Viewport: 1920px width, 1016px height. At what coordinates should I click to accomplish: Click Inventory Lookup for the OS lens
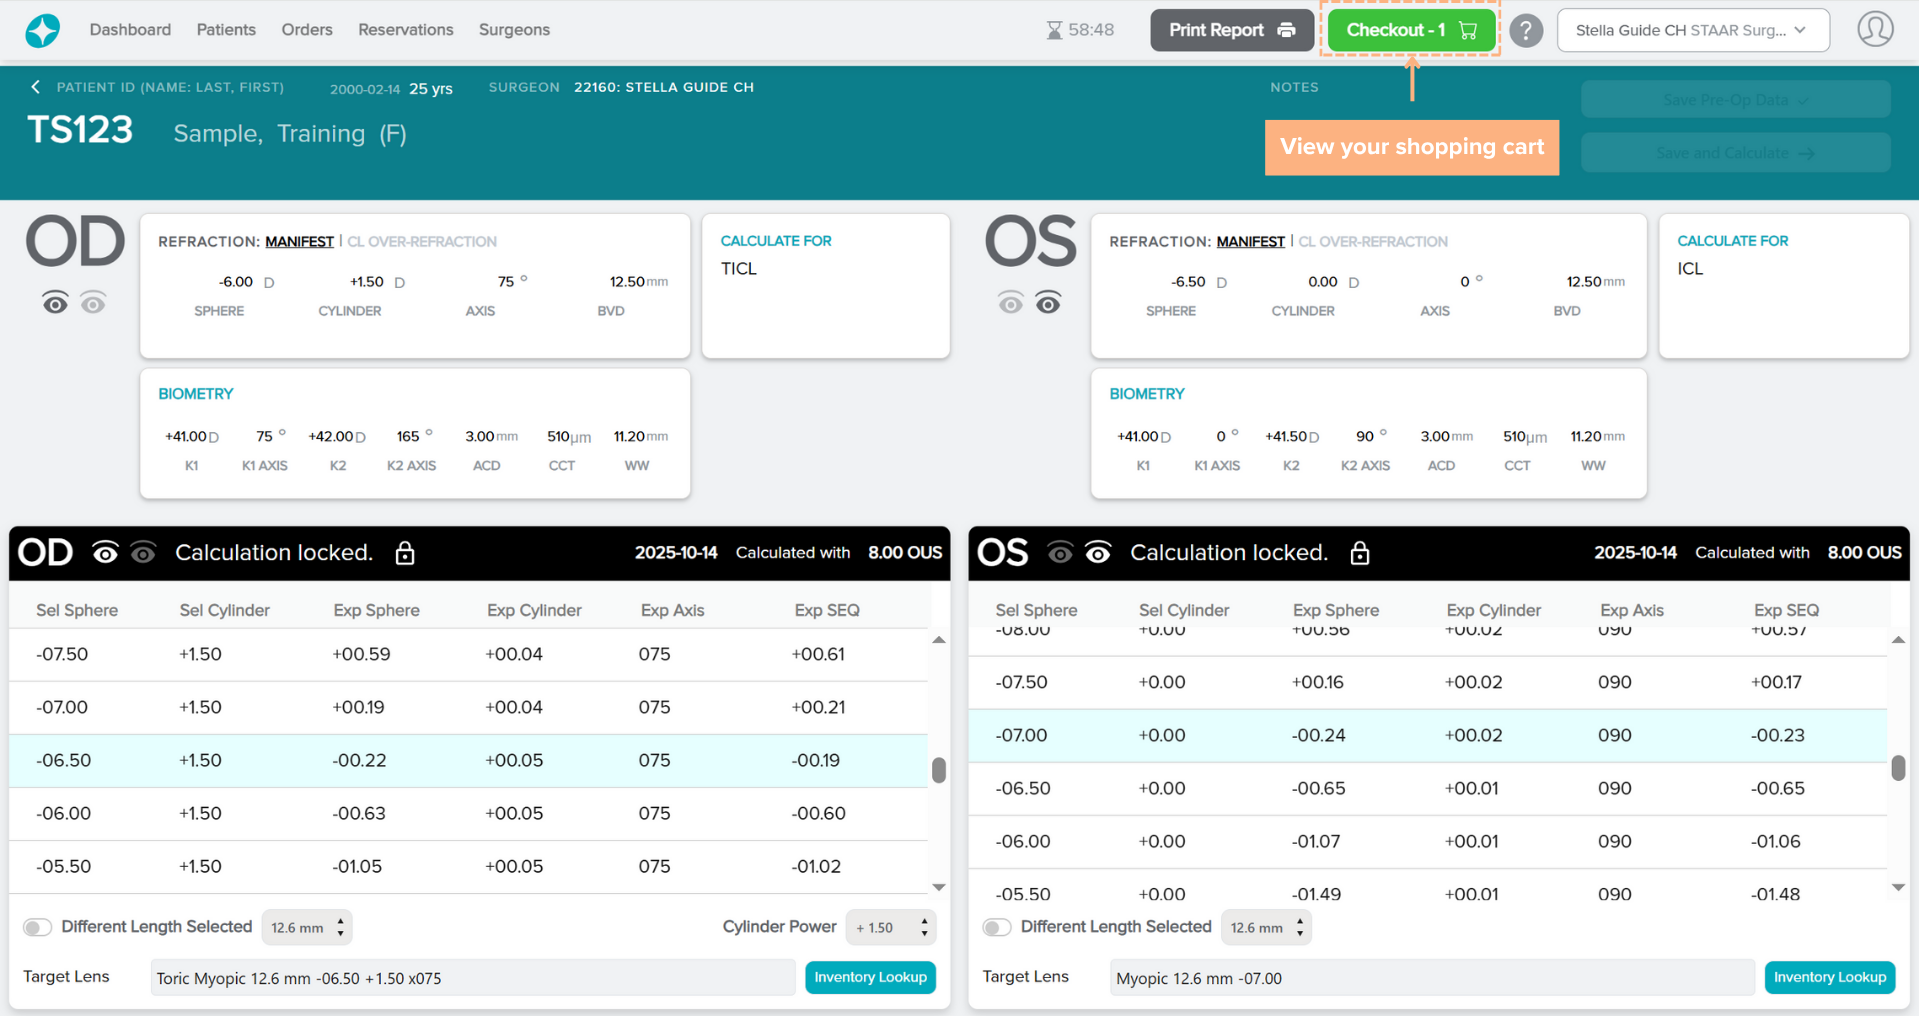click(x=1829, y=977)
